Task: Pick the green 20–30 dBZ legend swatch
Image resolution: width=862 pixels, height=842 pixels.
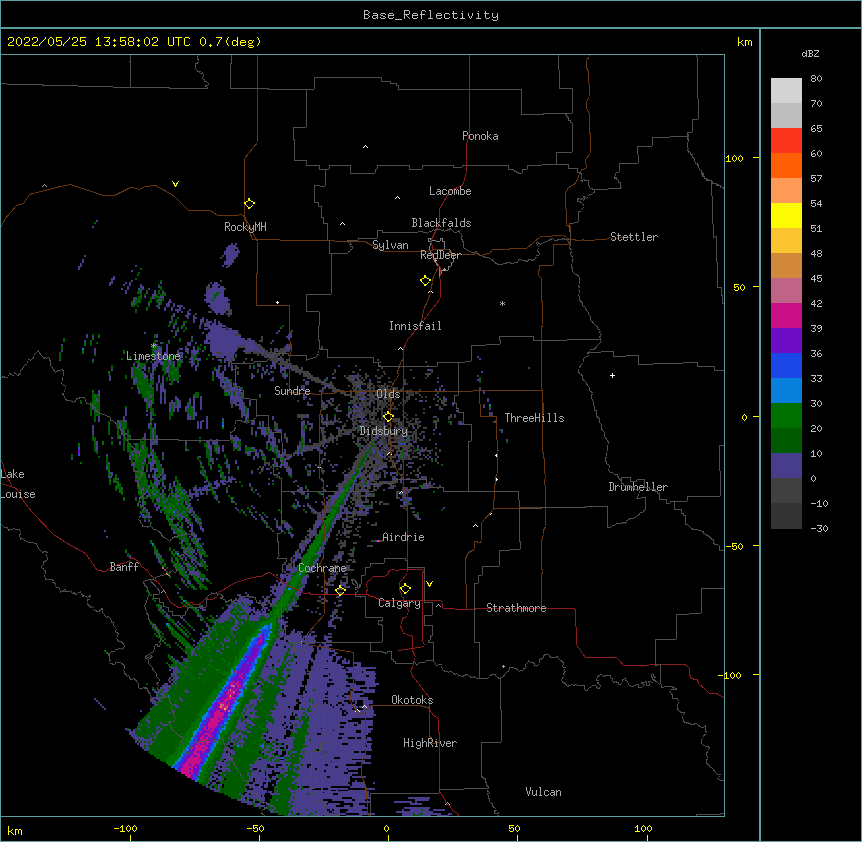Action: pyautogui.click(x=786, y=416)
